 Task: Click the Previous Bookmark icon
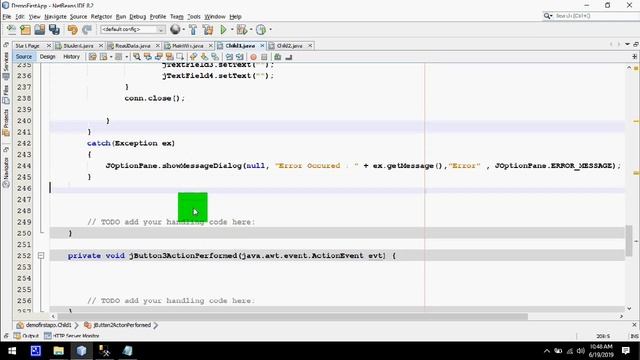click(193, 57)
